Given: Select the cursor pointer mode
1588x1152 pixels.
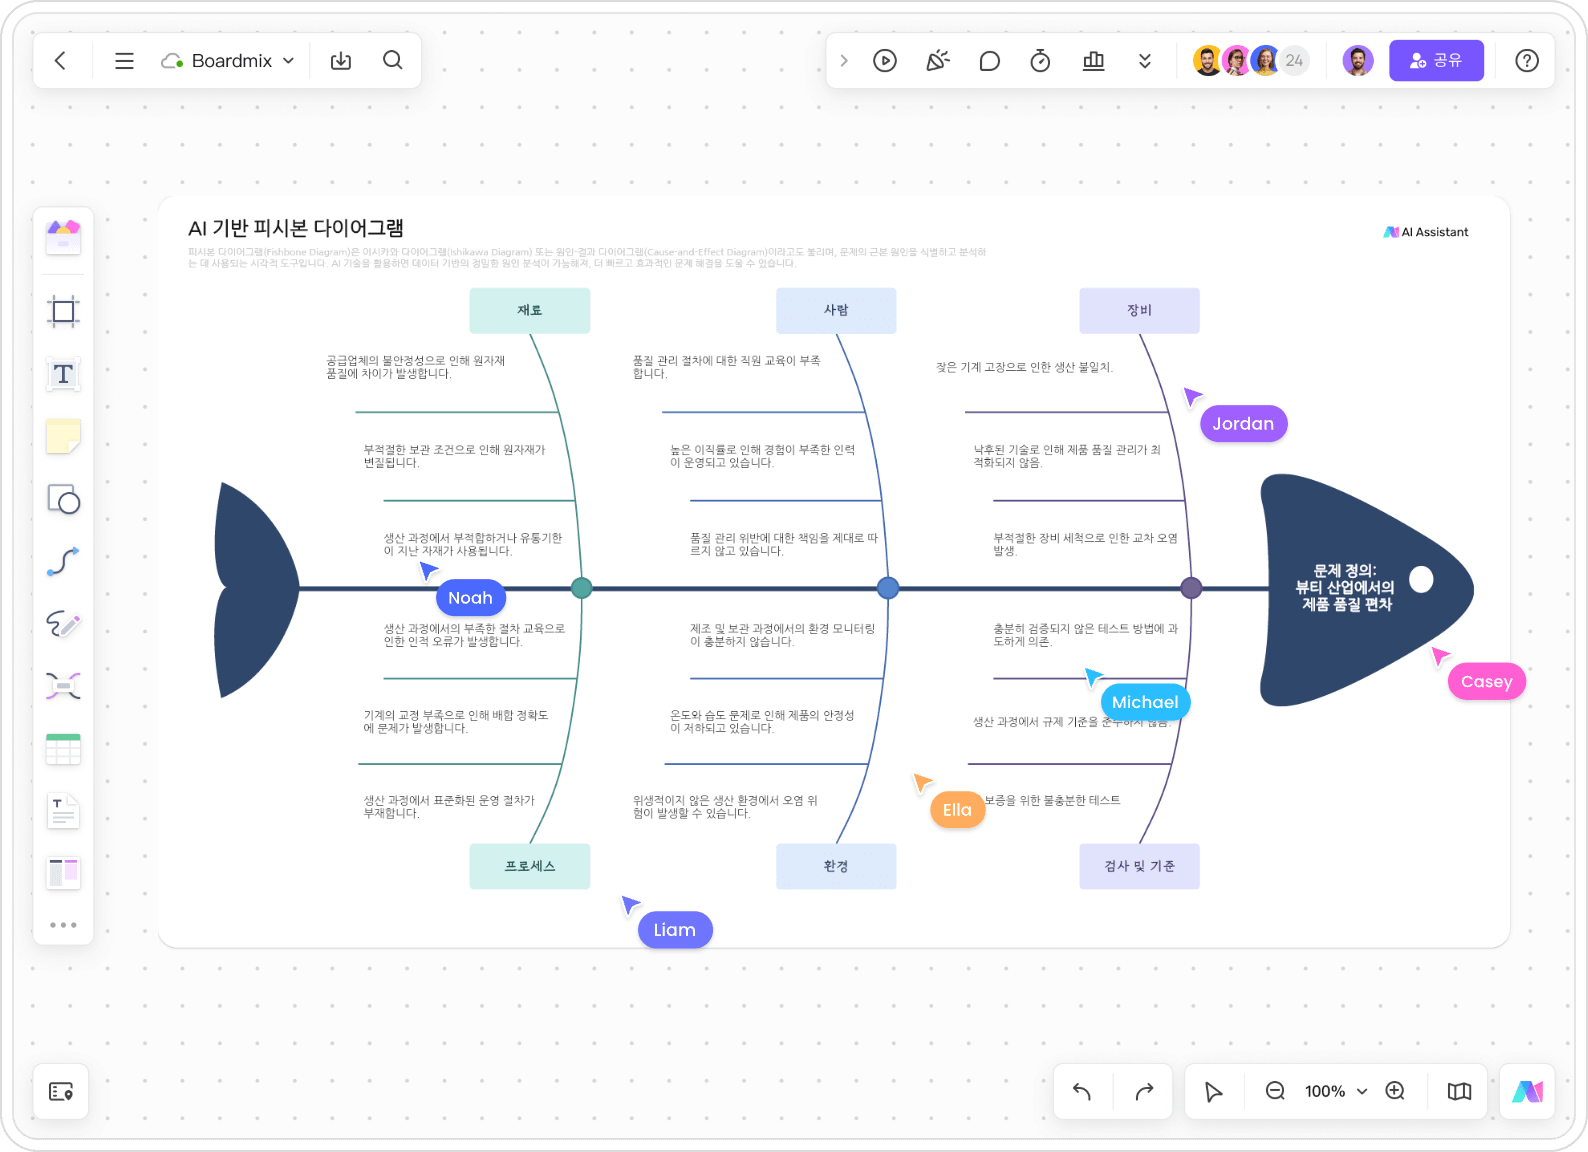Looking at the screenshot, I should pos(1213,1092).
